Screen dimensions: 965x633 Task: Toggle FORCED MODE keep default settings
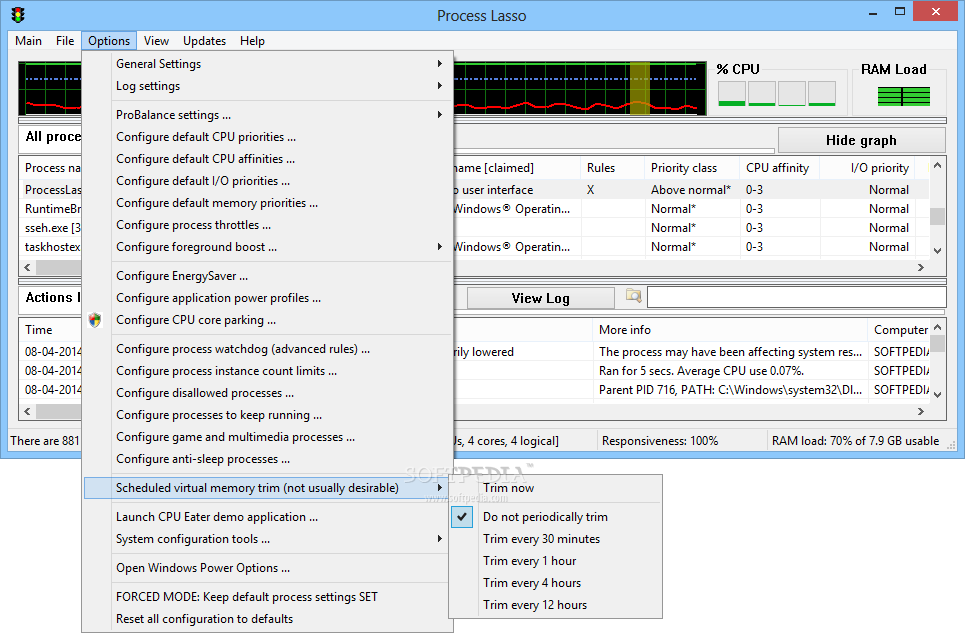click(x=268, y=597)
